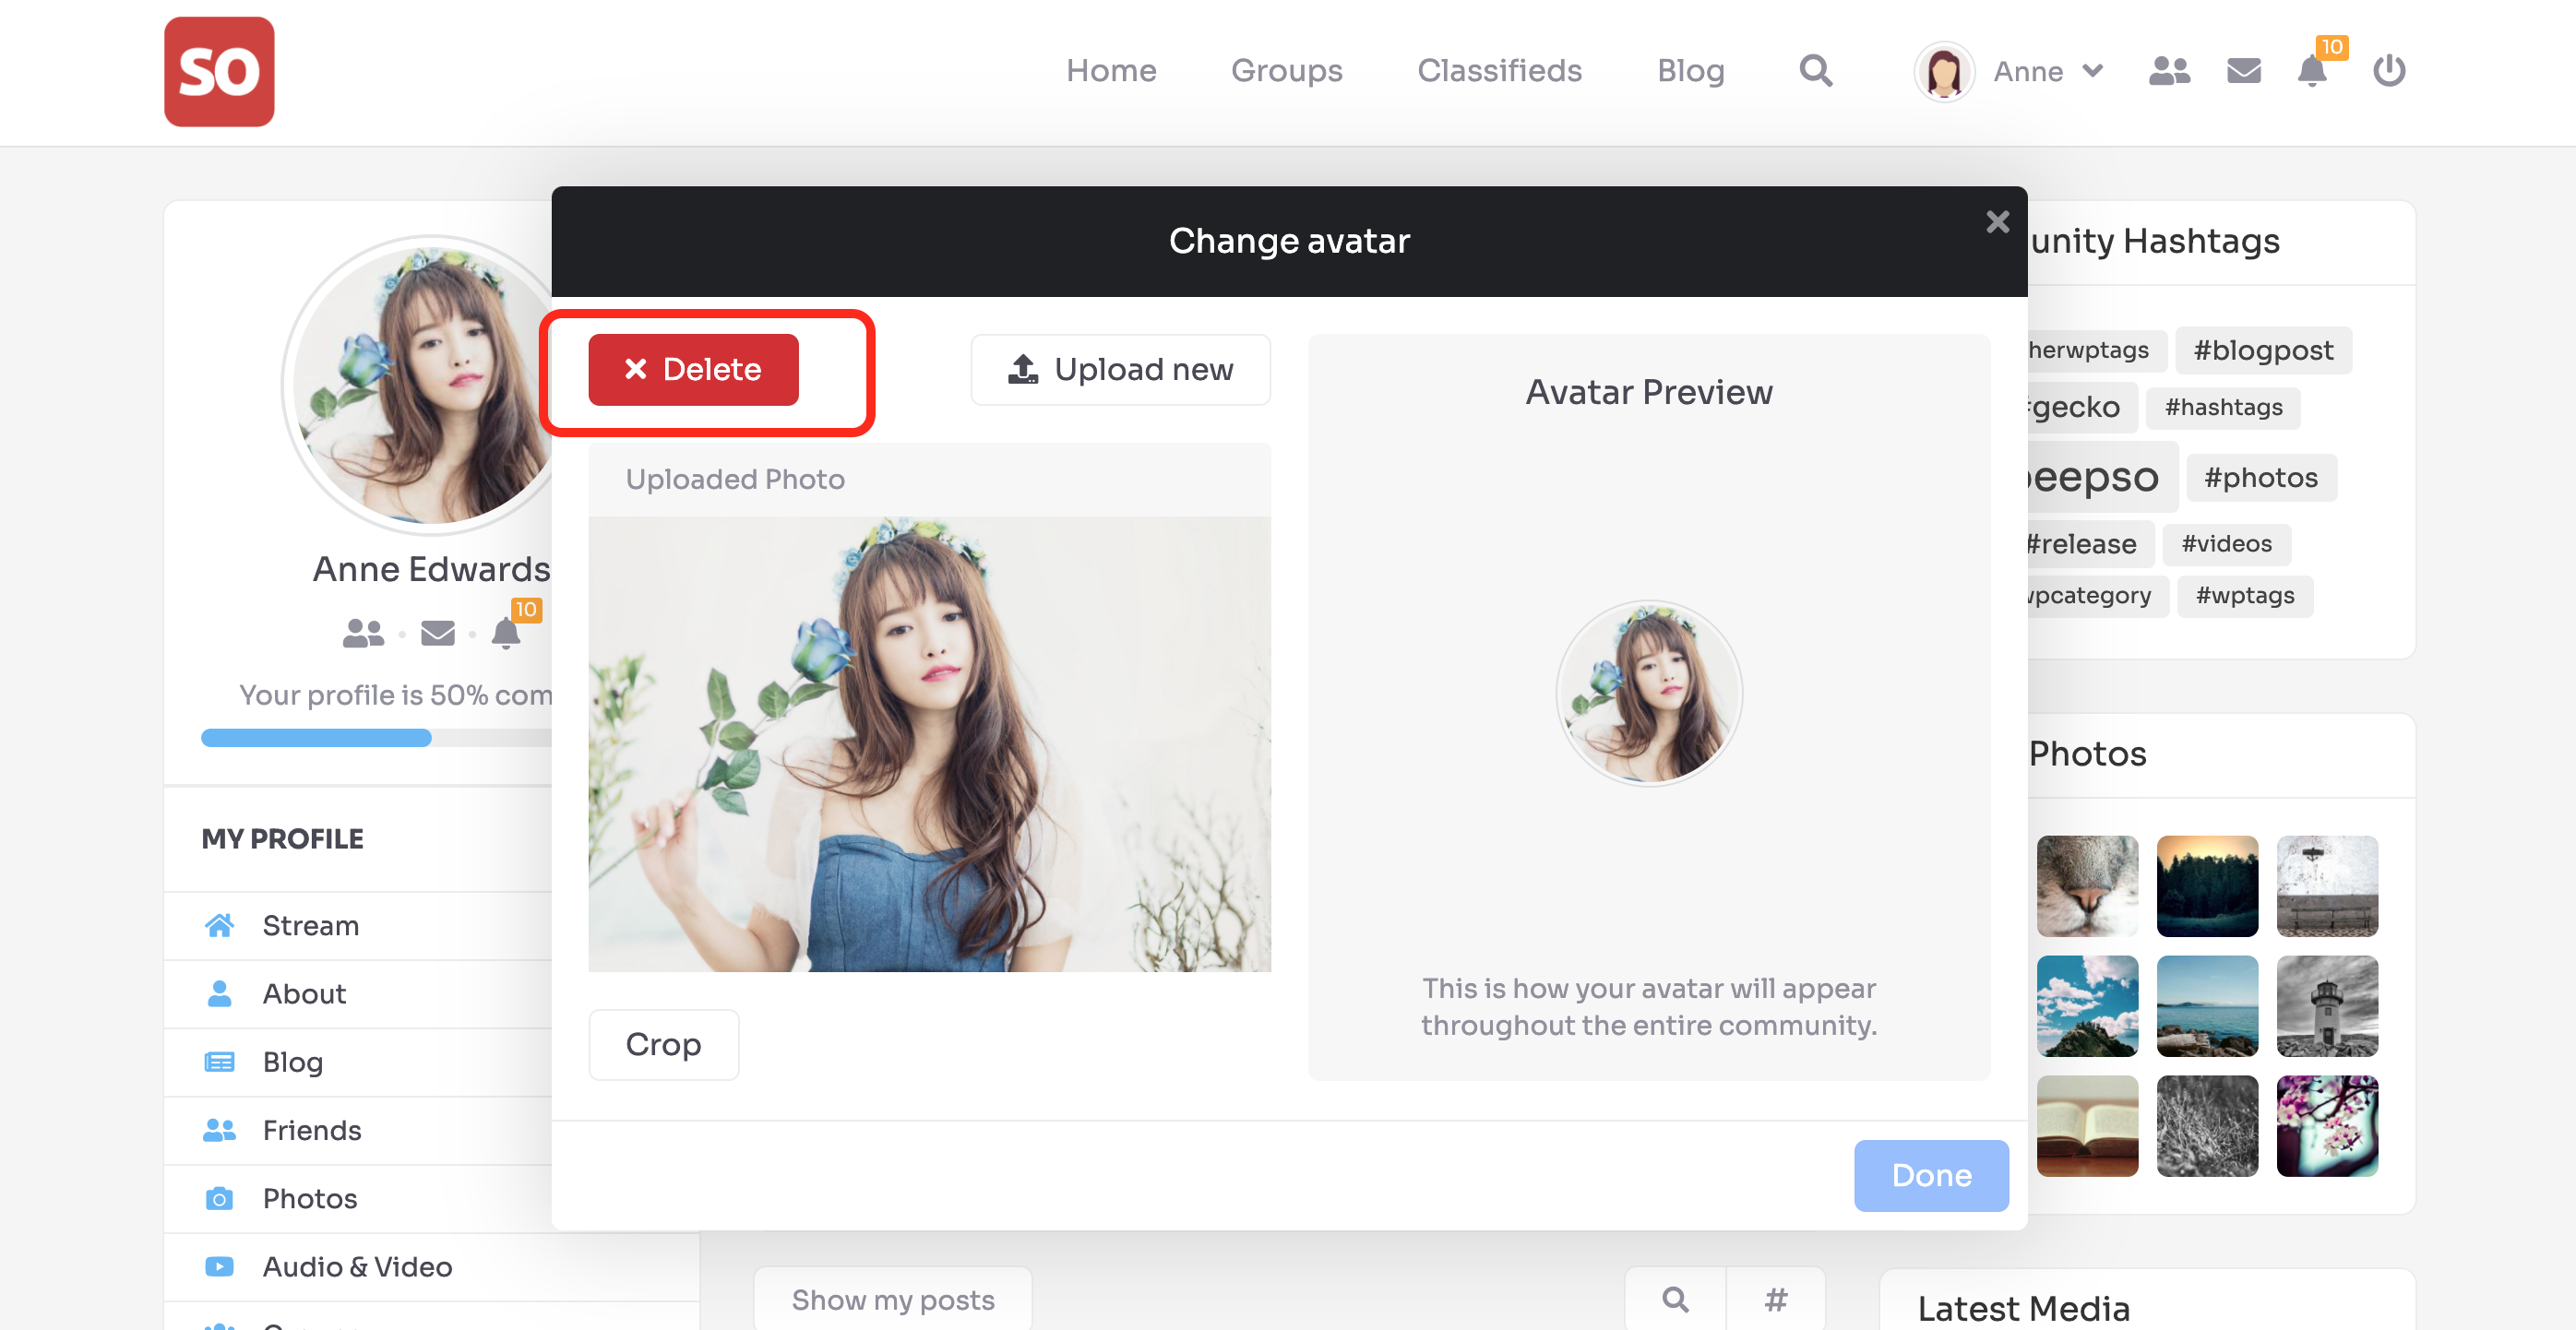This screenshot has width=2576, height=1330.
Task: Click Anne's small avatar in header
Action: [x=1943, y=71]
